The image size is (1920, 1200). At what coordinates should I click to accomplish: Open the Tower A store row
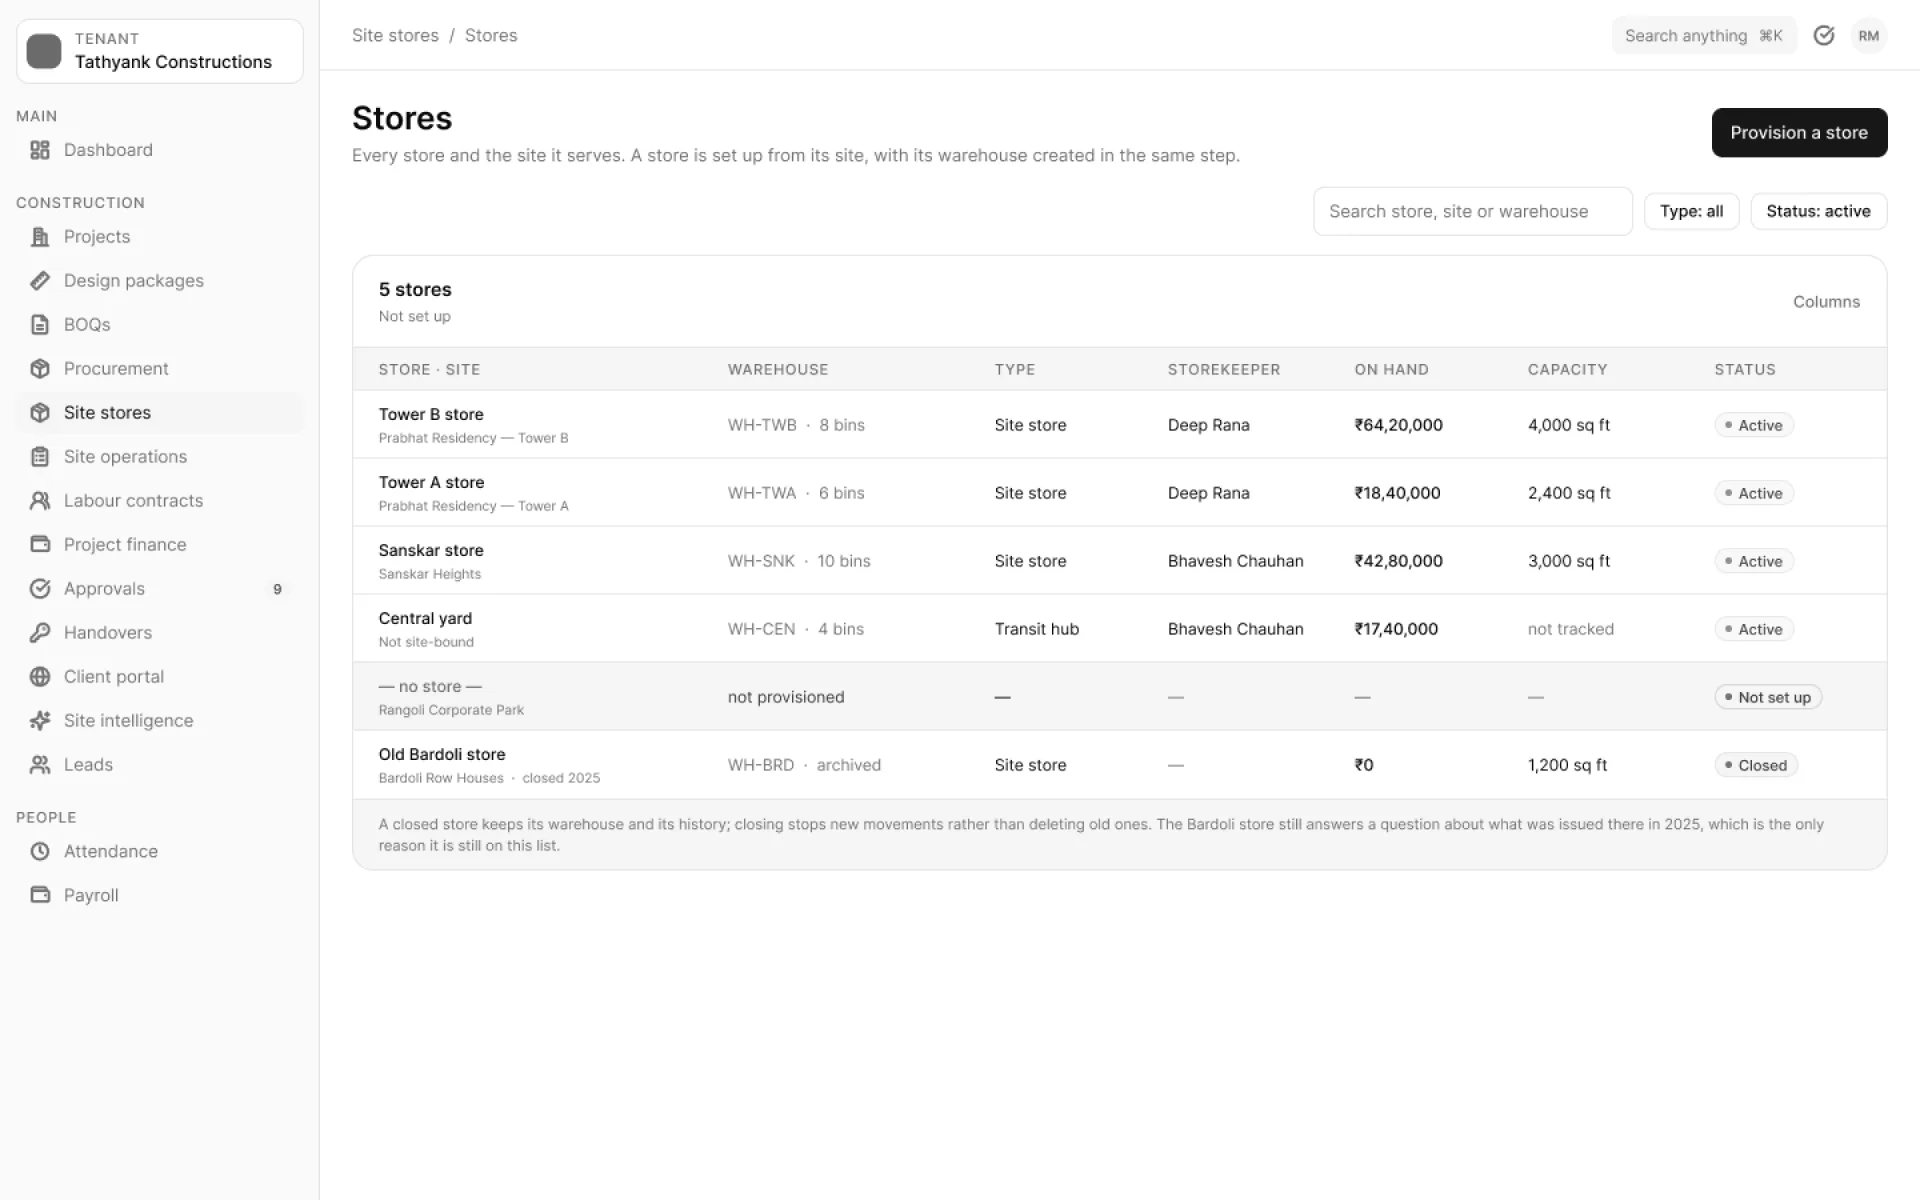(1119, 493)
